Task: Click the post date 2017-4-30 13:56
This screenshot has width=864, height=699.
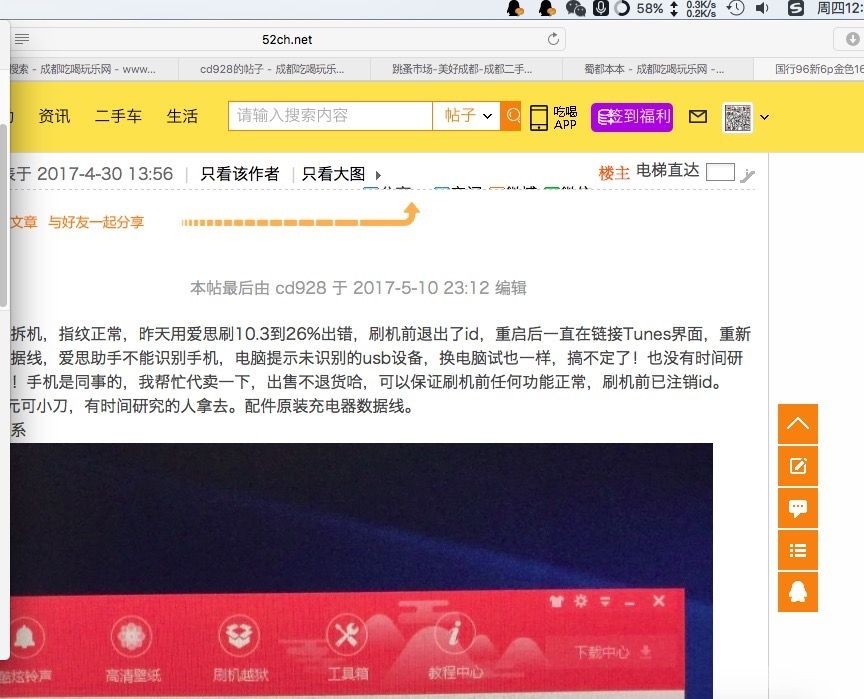Action: click(x=105, y=174)
